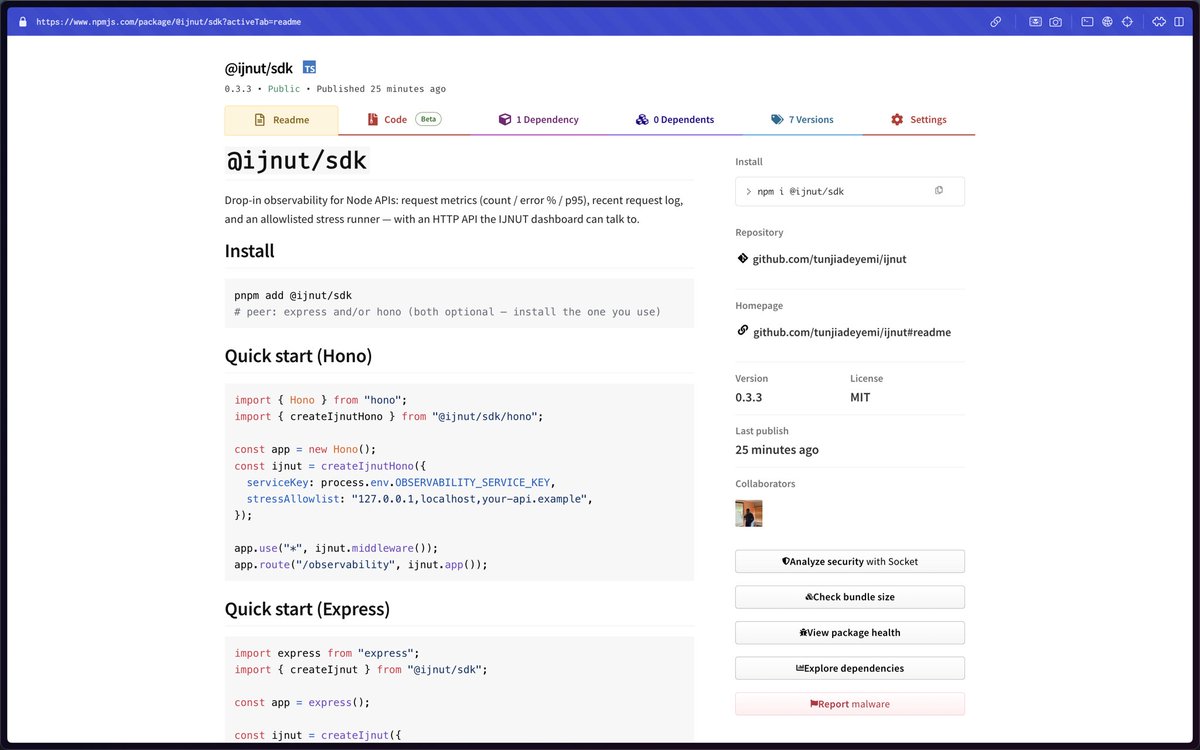Click the Readme file icon
Image resolution: width=1200 pixels, height=750 pixels.
tap(260, 120)
